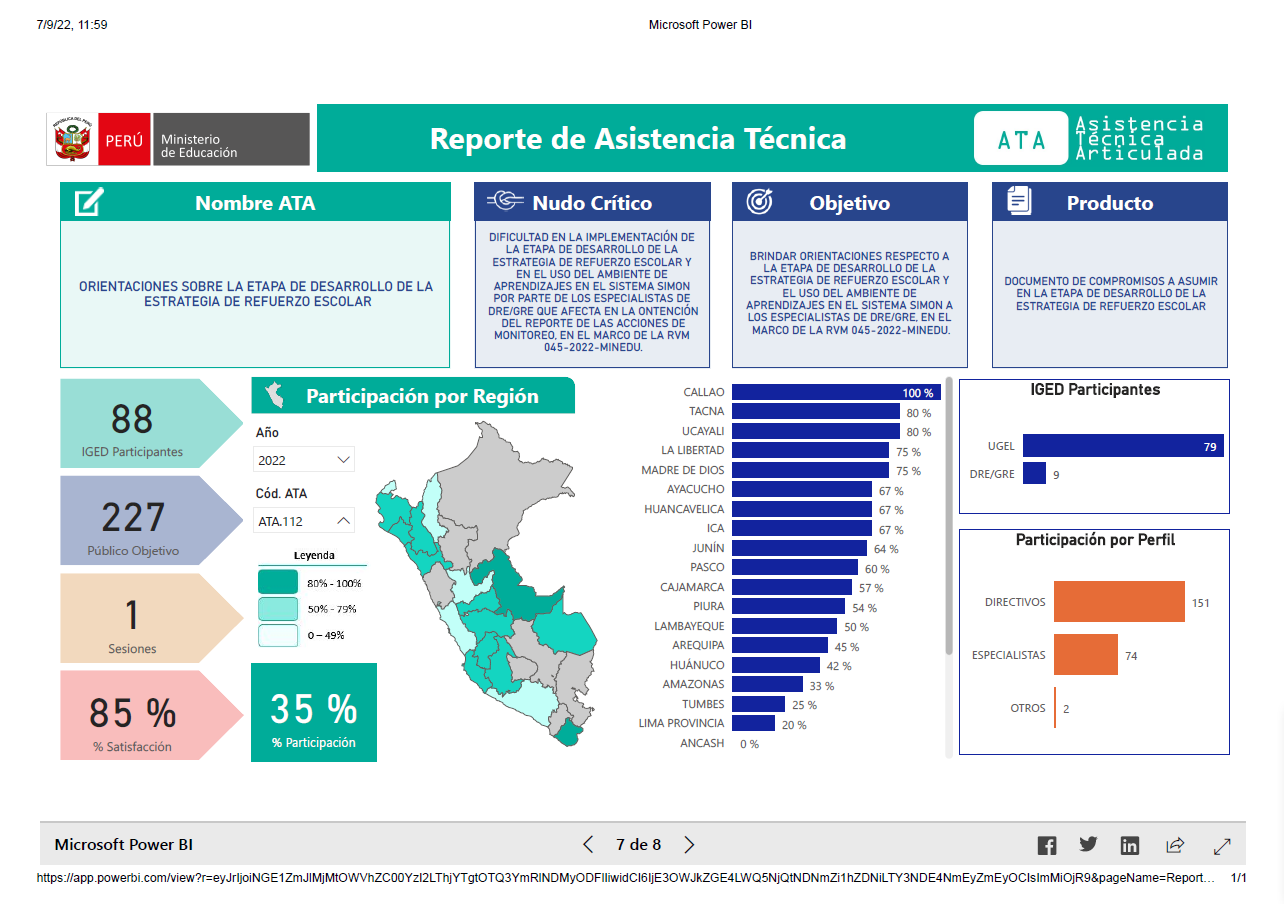Go to previous report page arrow
The height and width of the screenshot is (904, 1284).
pyautogui.click(x=588, y=845)
